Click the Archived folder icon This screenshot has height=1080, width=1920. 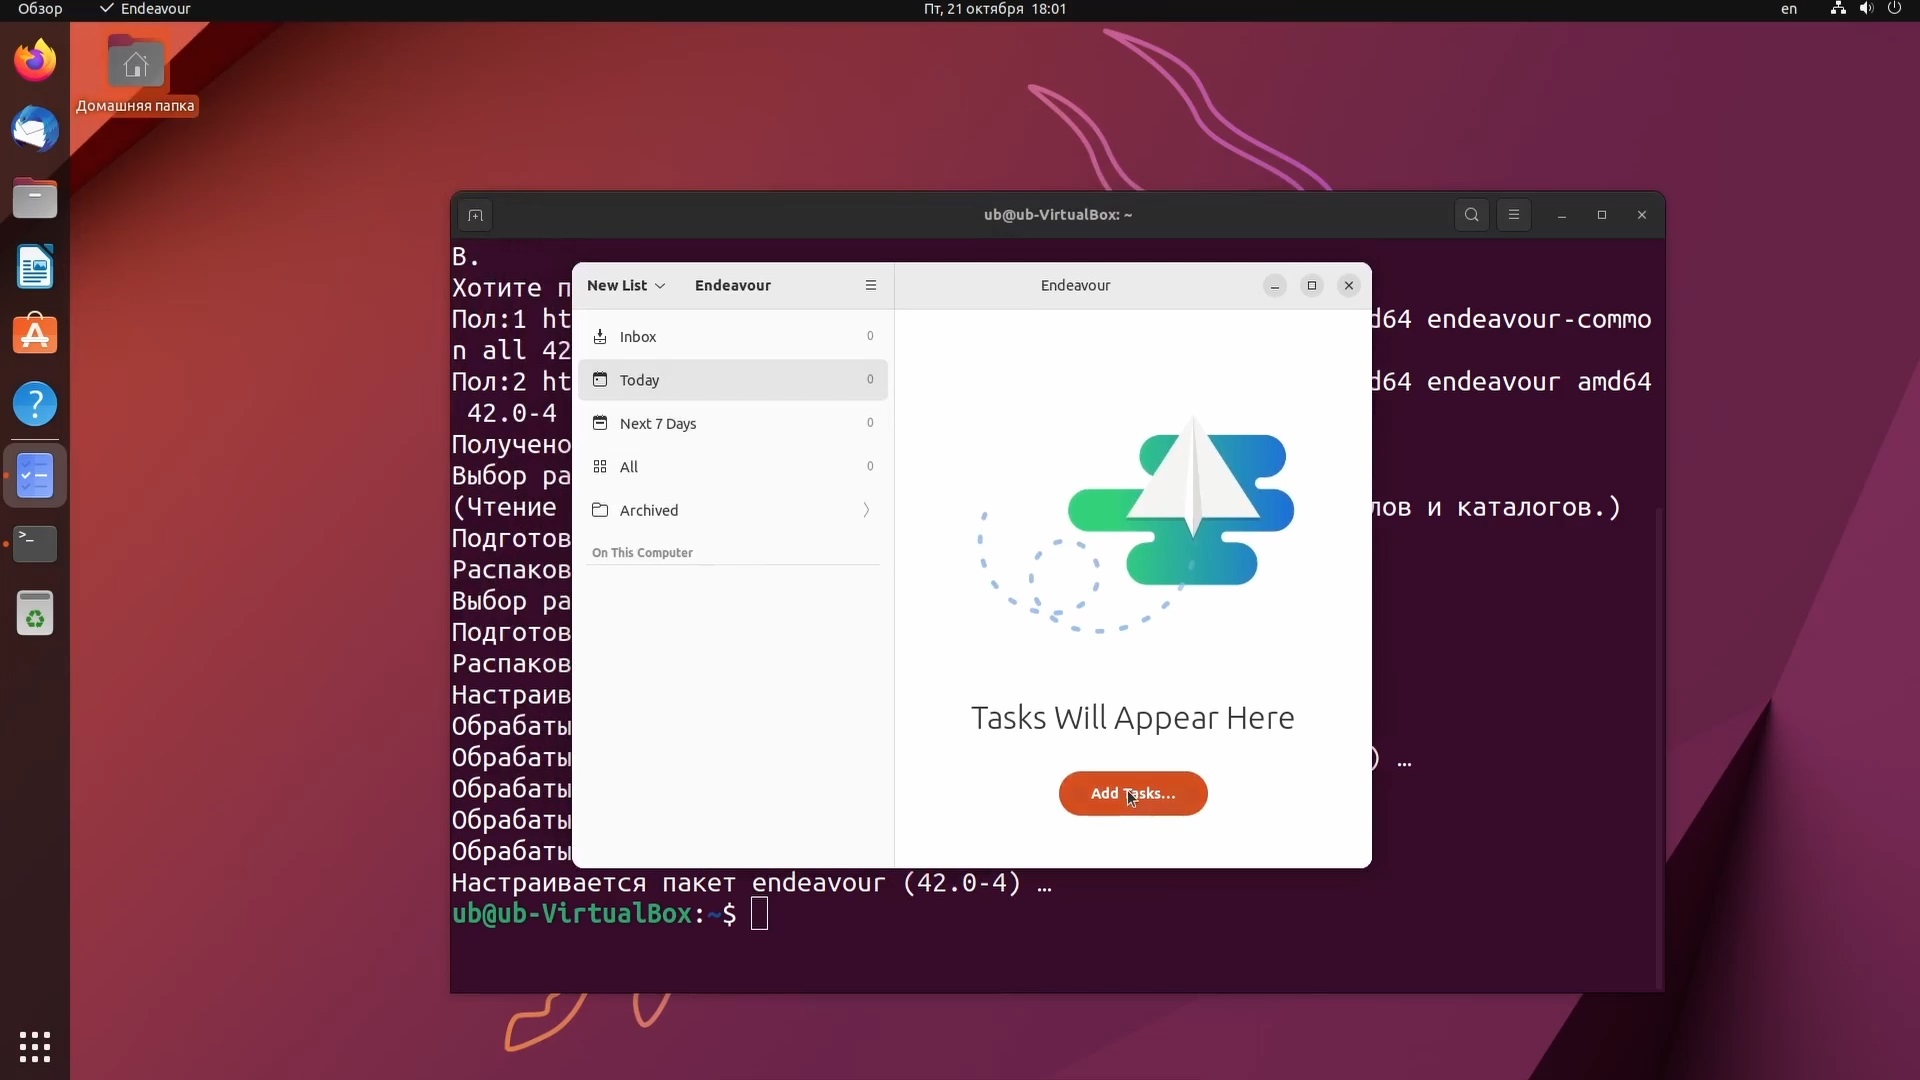pyautogui.click(x=600, y=510)
